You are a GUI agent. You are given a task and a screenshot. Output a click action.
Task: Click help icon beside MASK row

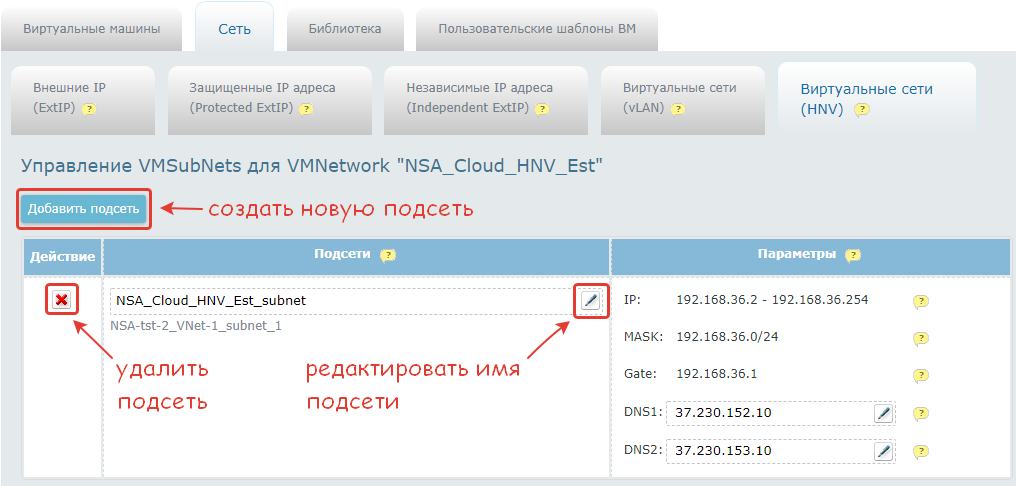coord(921,339)
